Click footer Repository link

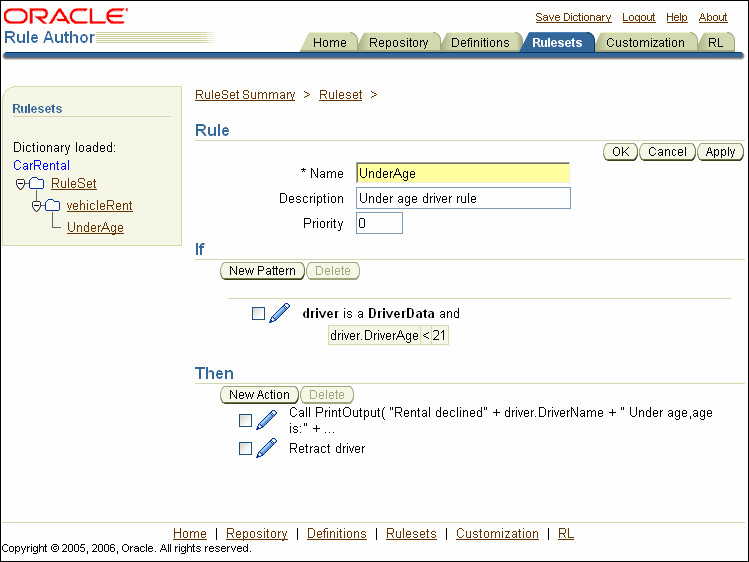(x=257, y=533)
